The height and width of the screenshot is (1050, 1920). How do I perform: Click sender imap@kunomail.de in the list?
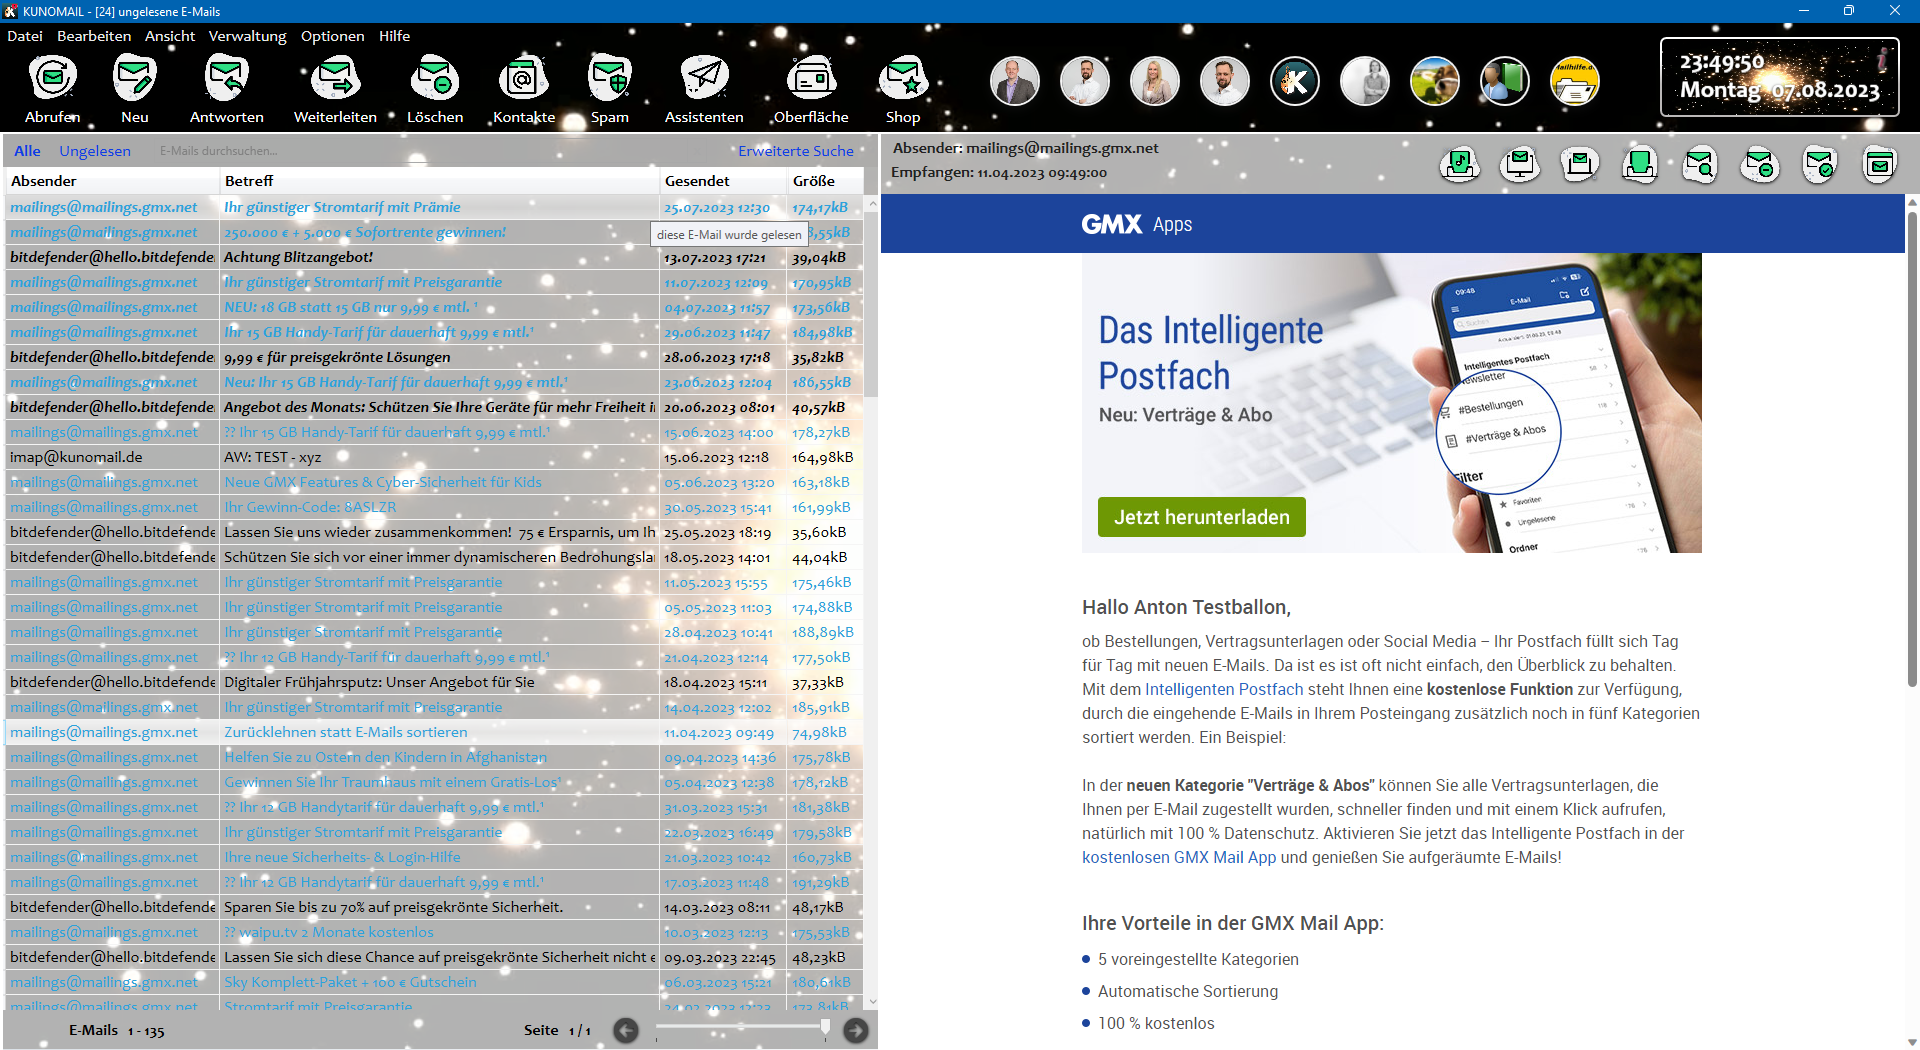[x=76, y=457]
